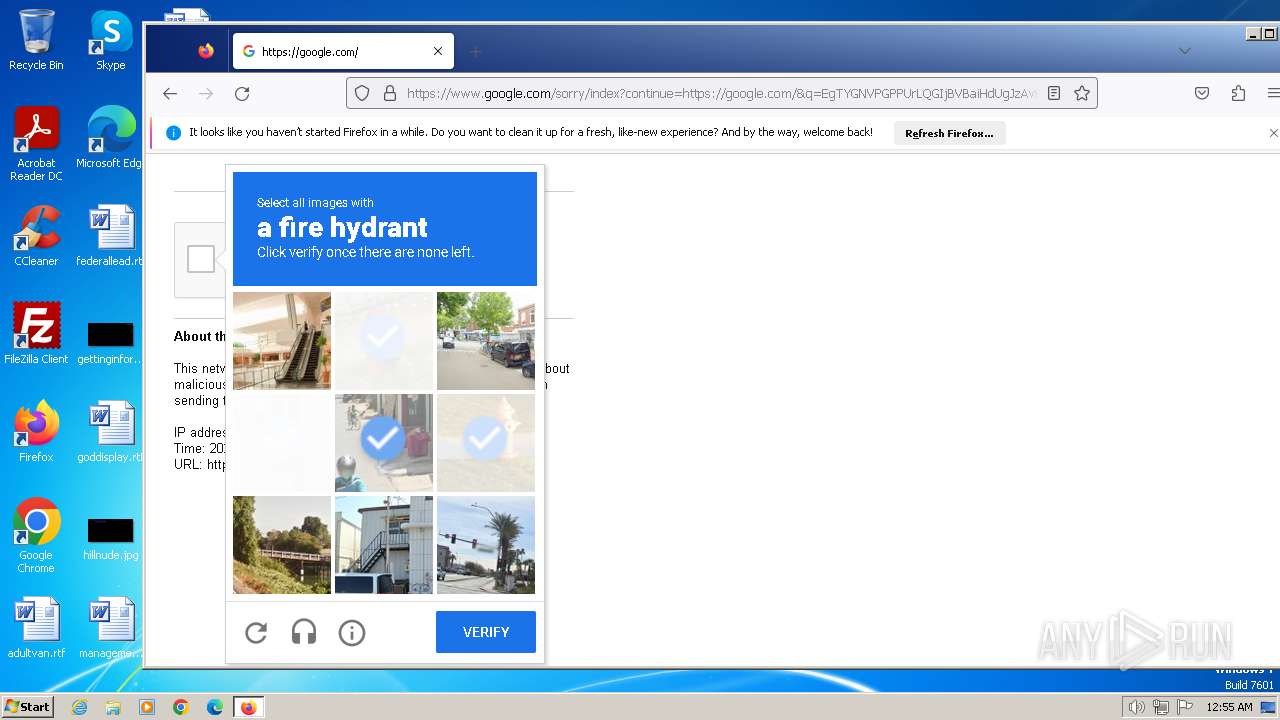This screenshot has width=1280, height=720.
Task: Go forward in Firefox
Action: pyautogui.click(x=206, y=93)
